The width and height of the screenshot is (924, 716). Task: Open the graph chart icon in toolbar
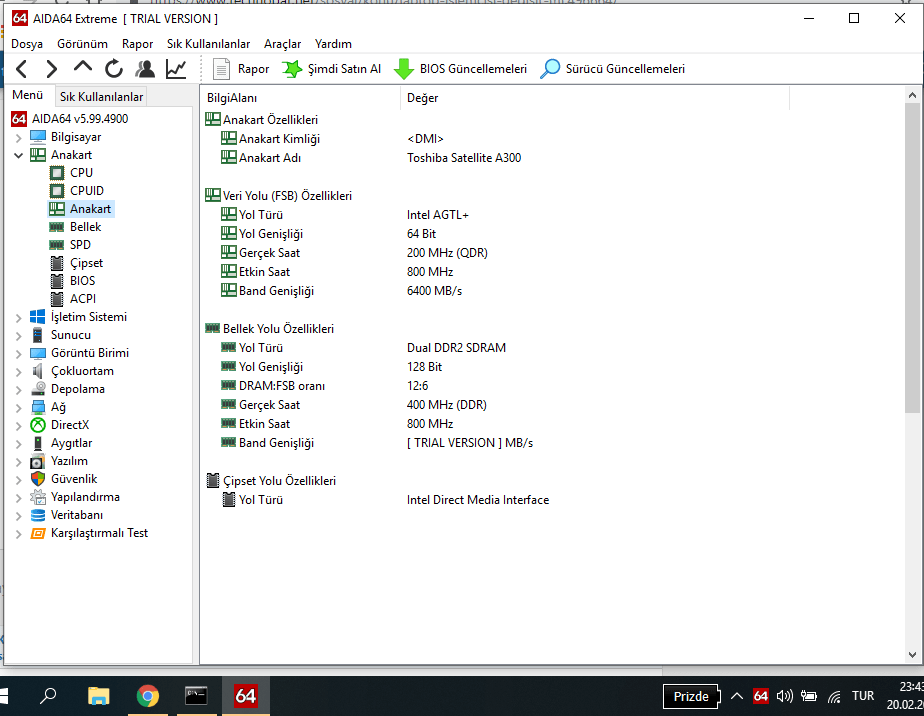point(176,69)
